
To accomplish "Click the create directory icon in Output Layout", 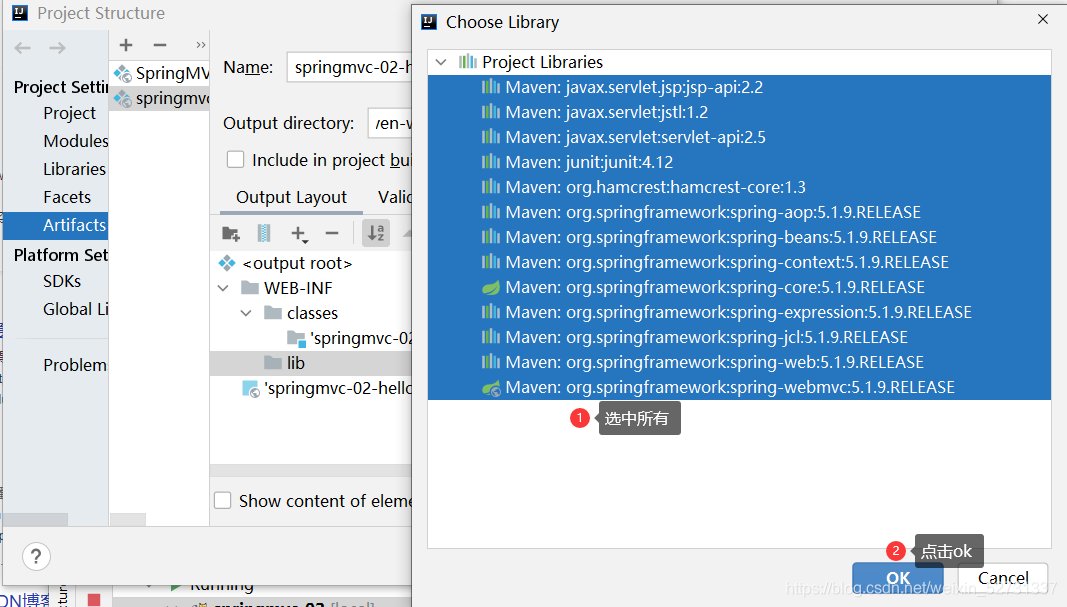I will (231, 233).
